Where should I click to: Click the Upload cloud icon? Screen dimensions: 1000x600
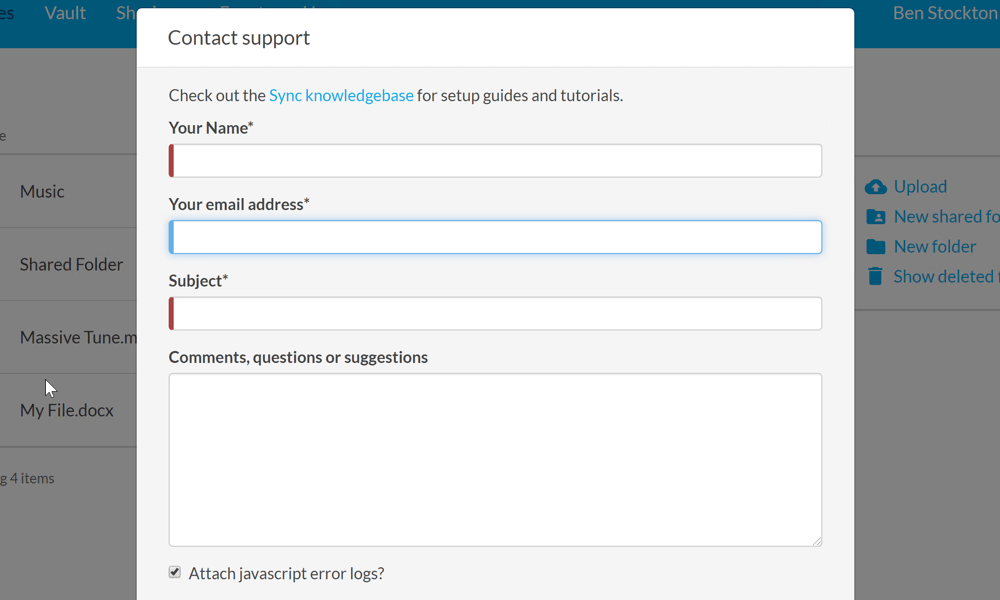[x=876, y=187]
